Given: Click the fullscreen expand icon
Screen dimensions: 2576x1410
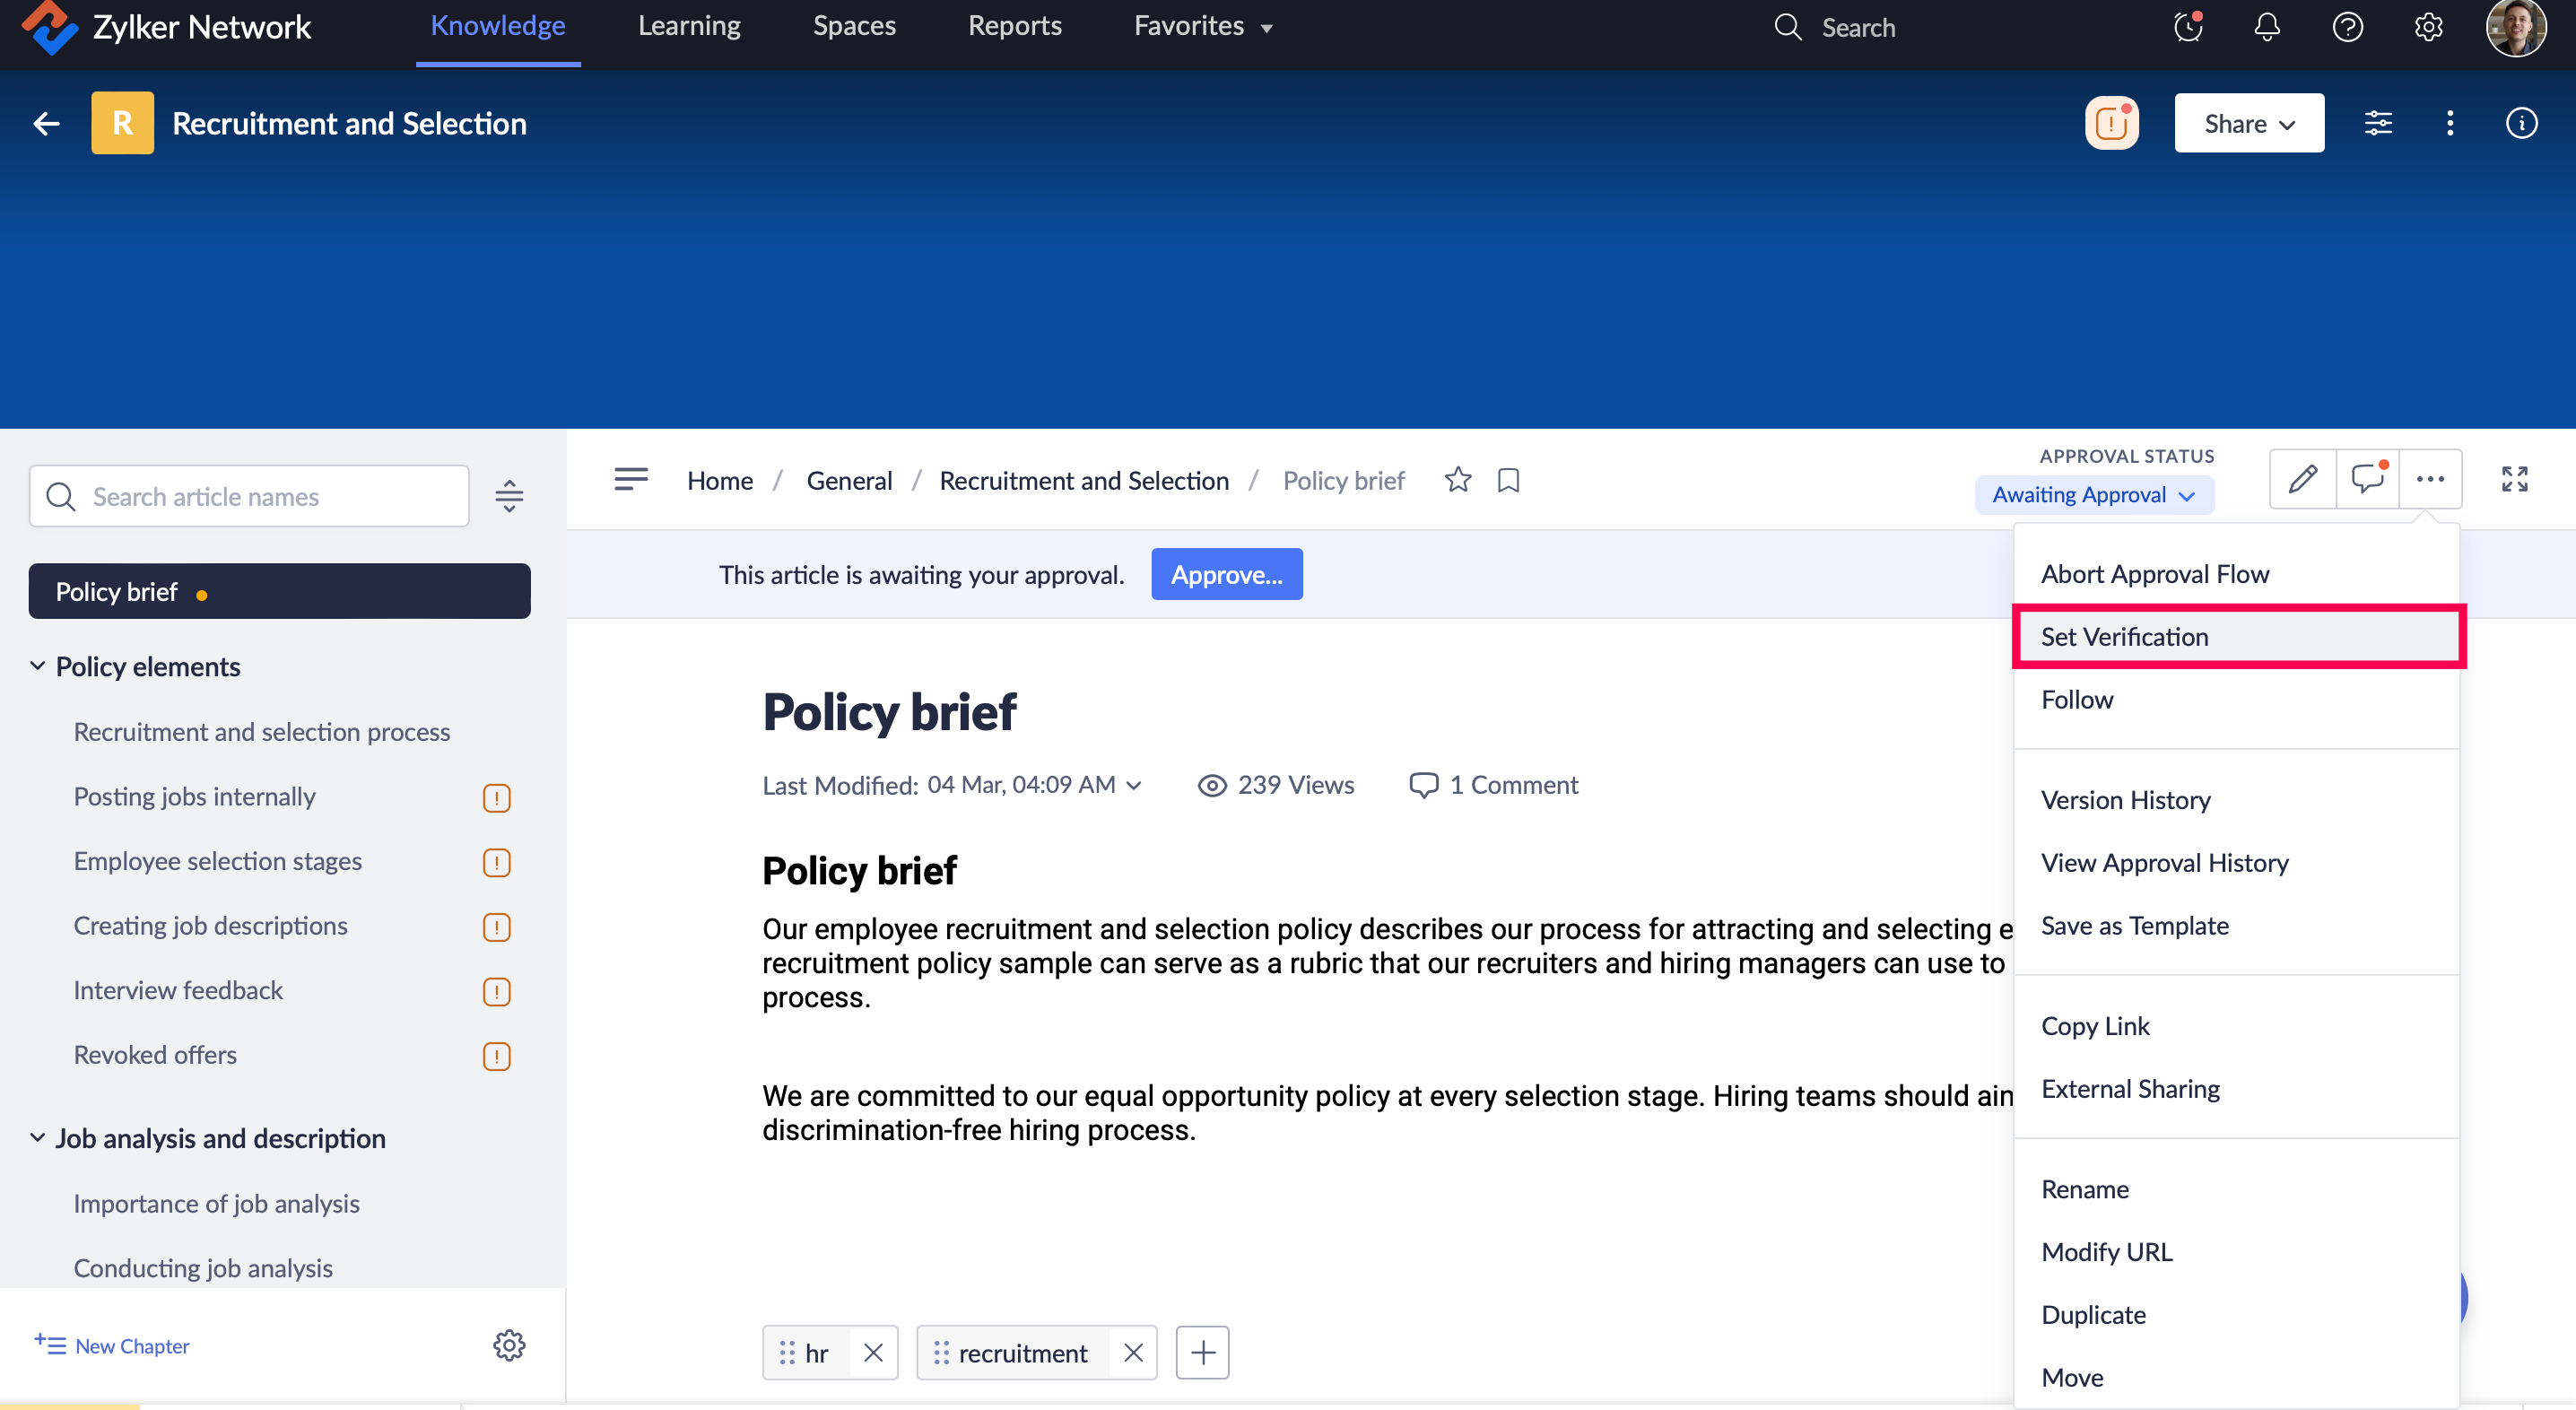Looking at the screenshot, I should tap(2514, 479).
